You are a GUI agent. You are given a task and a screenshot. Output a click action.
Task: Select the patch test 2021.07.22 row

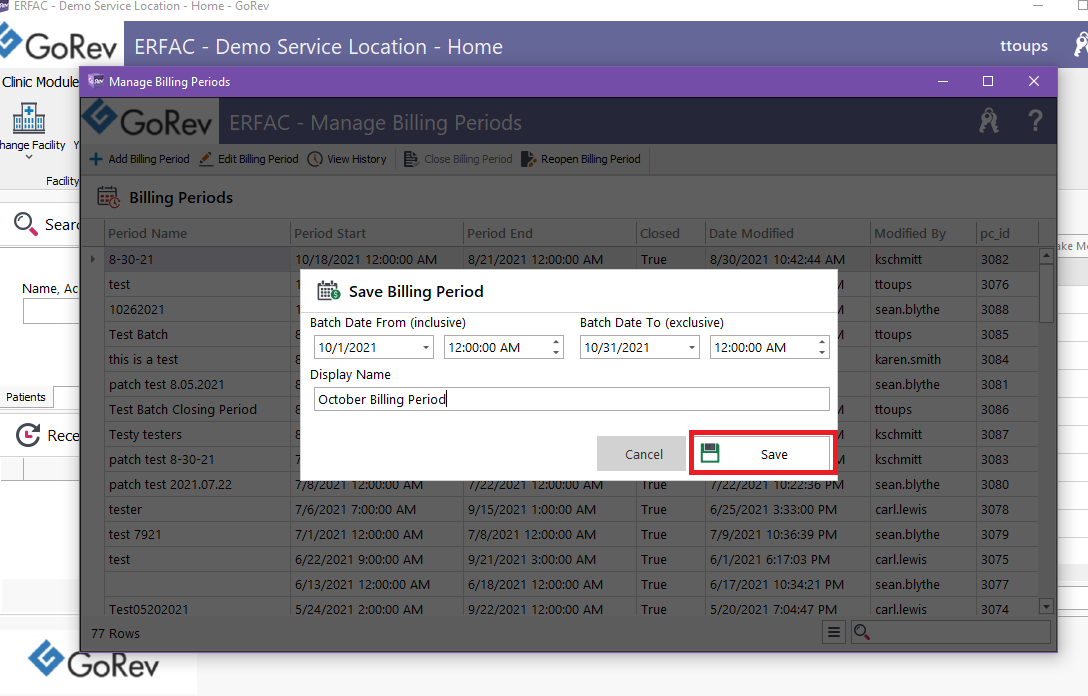click(561, 484)
